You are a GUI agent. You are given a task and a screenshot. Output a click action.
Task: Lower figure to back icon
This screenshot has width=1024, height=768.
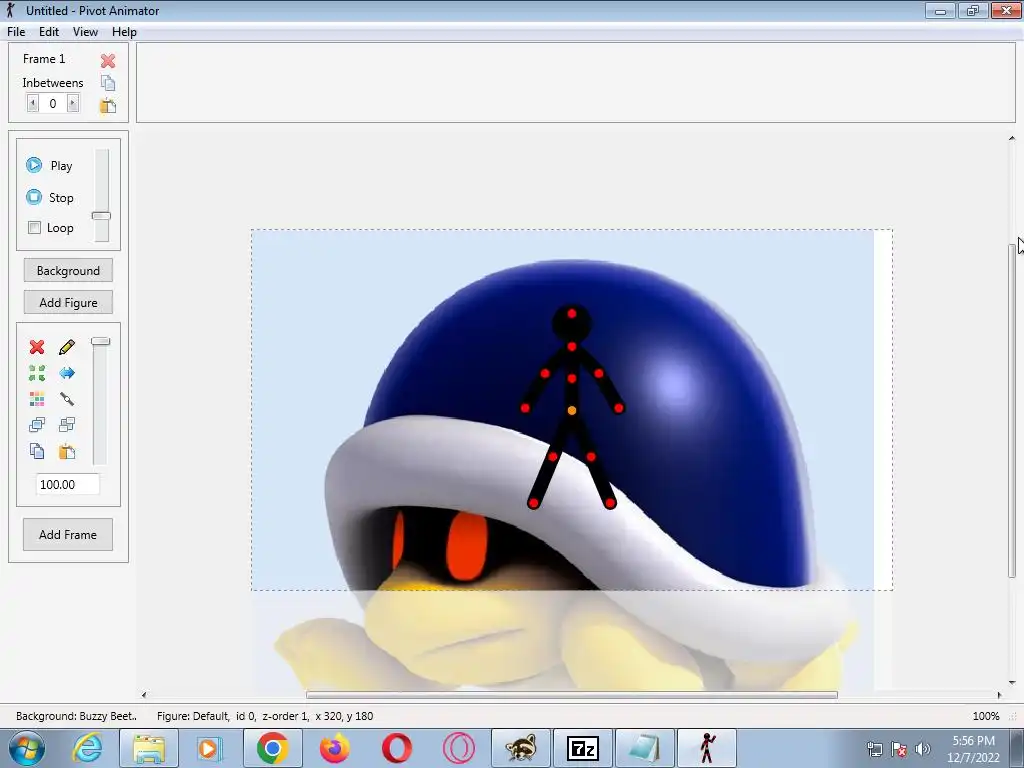(x=67, y=425)
